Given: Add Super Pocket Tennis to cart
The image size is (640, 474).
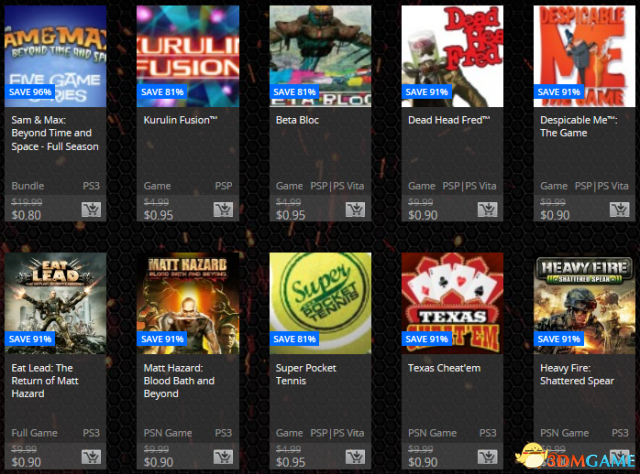Looking at the screenshot, I should point(356,457).
